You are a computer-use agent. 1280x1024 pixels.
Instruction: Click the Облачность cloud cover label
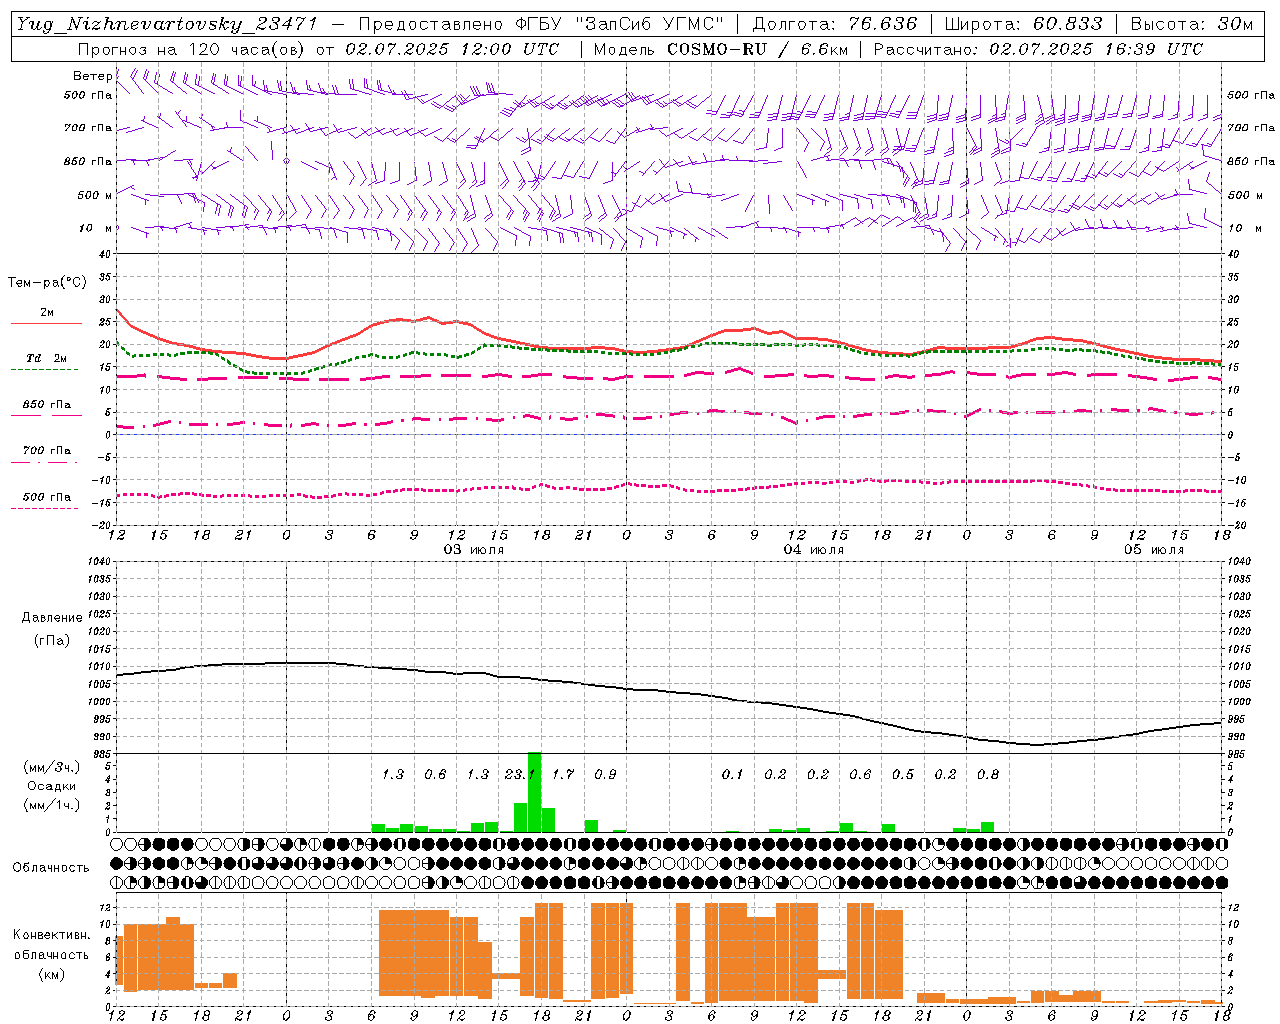point(51,867)
